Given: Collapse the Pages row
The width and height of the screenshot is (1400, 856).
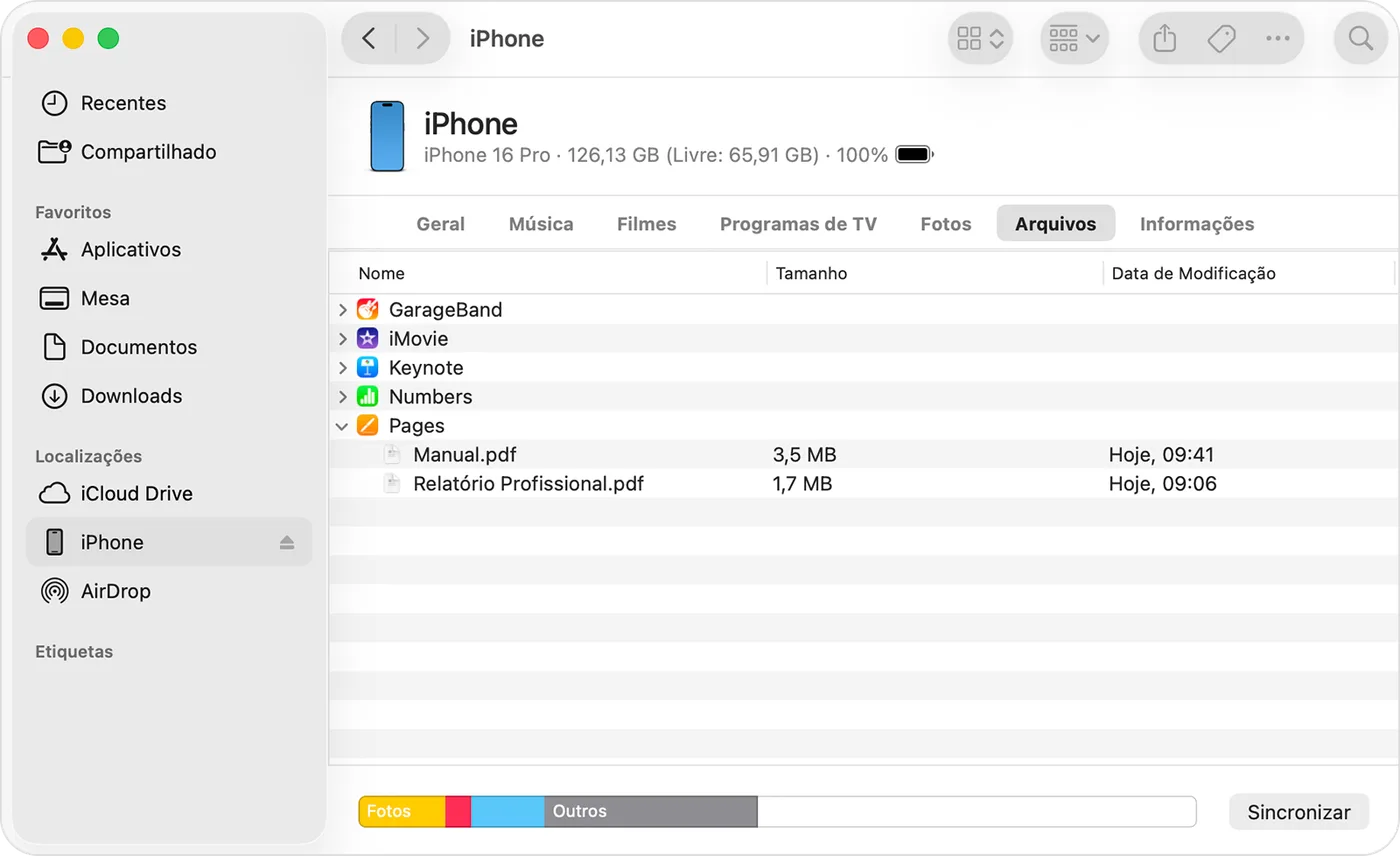Looking at the screenshot, I should (x=342, y=426).
